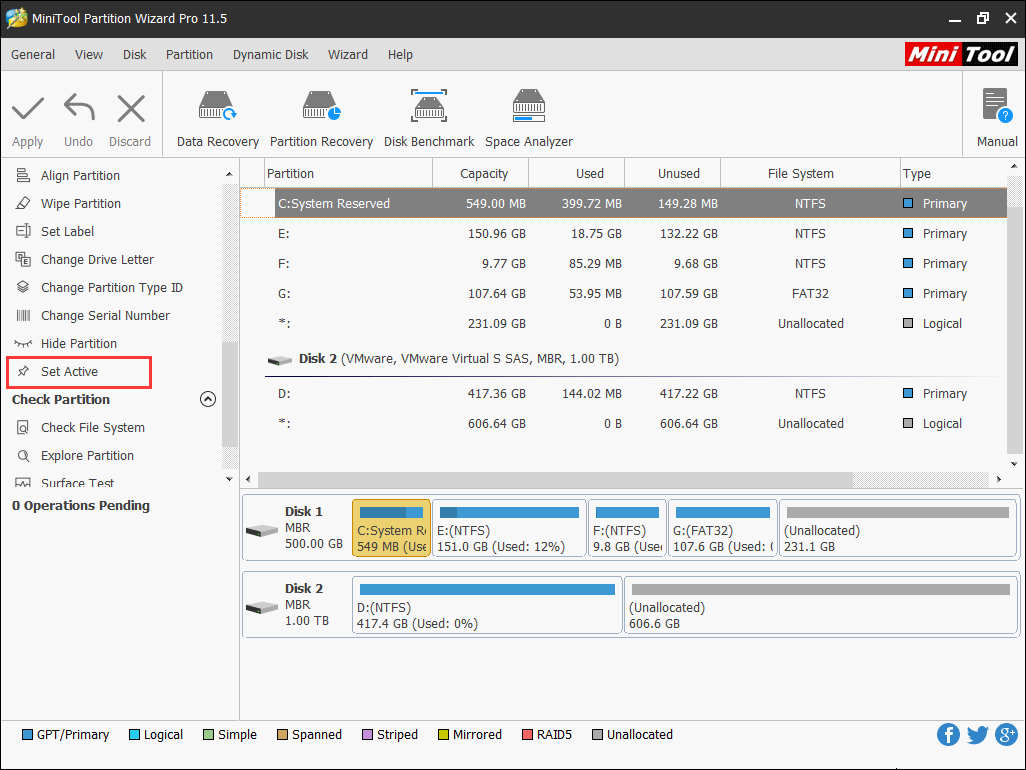The image size is (1026, 770).
Task: Open the Facebook share icon
Action: pyautogui.click(x=948, y=735)
